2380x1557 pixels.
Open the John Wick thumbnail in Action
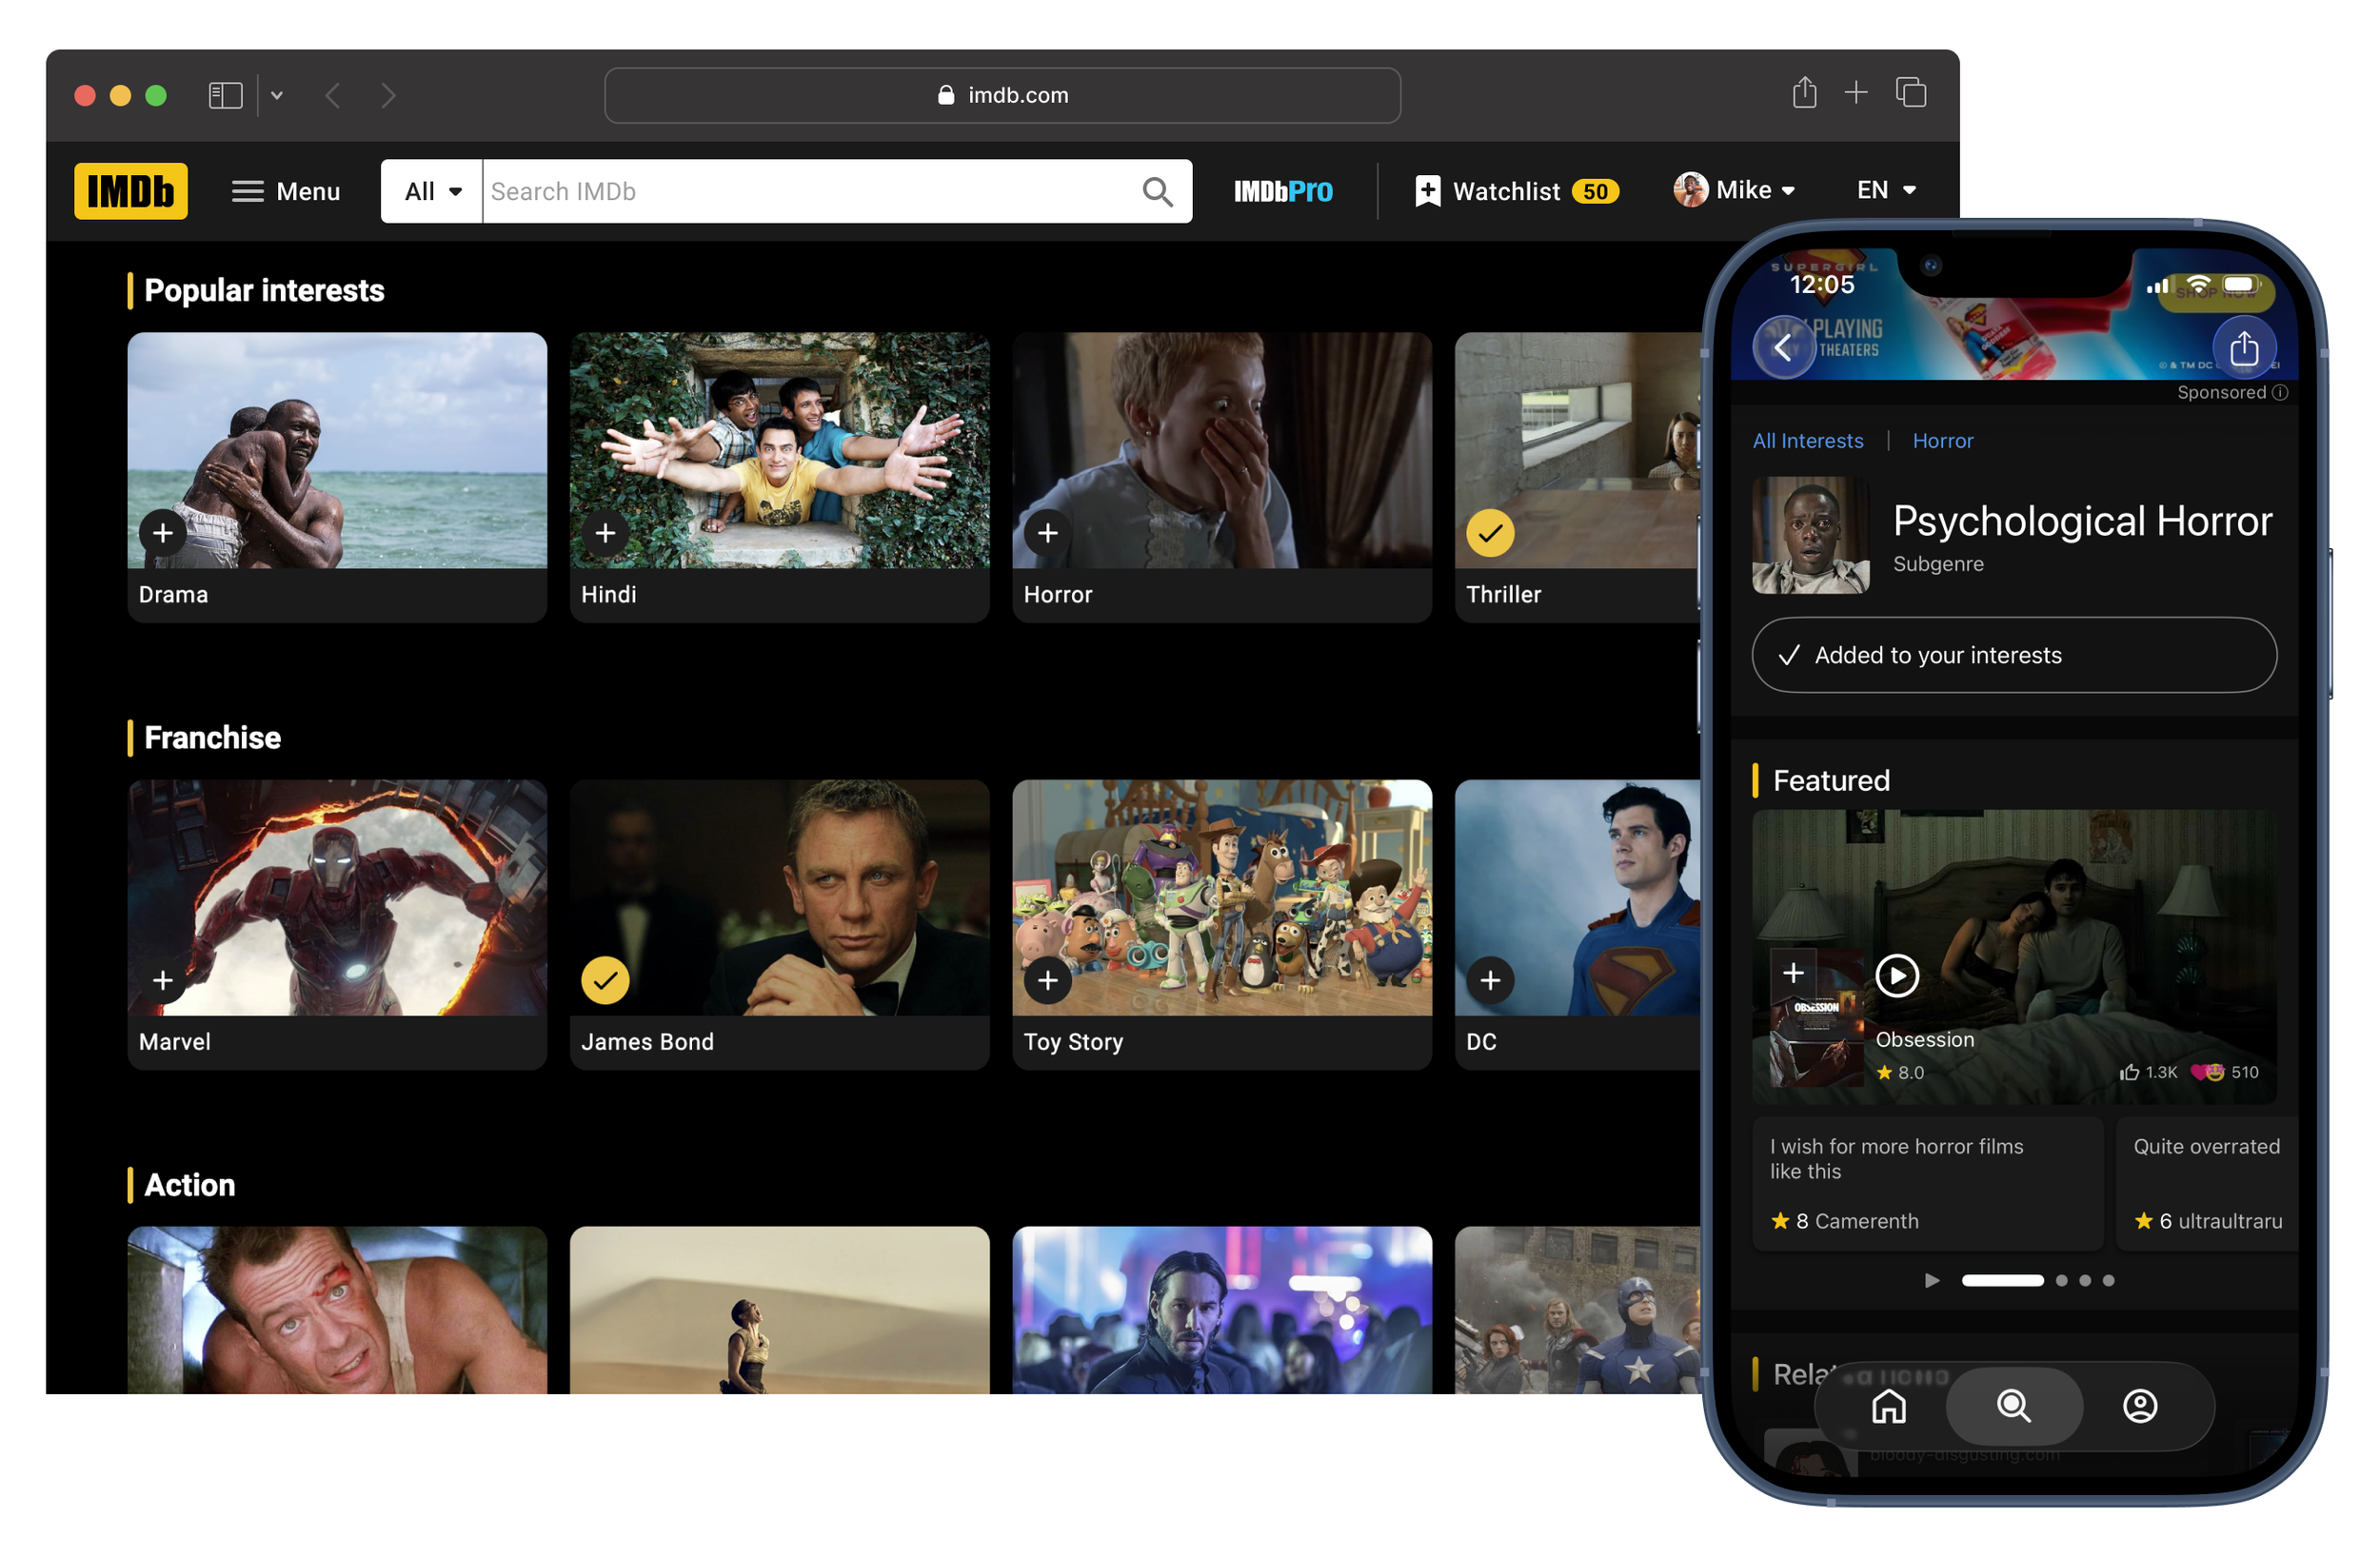1222,1310
